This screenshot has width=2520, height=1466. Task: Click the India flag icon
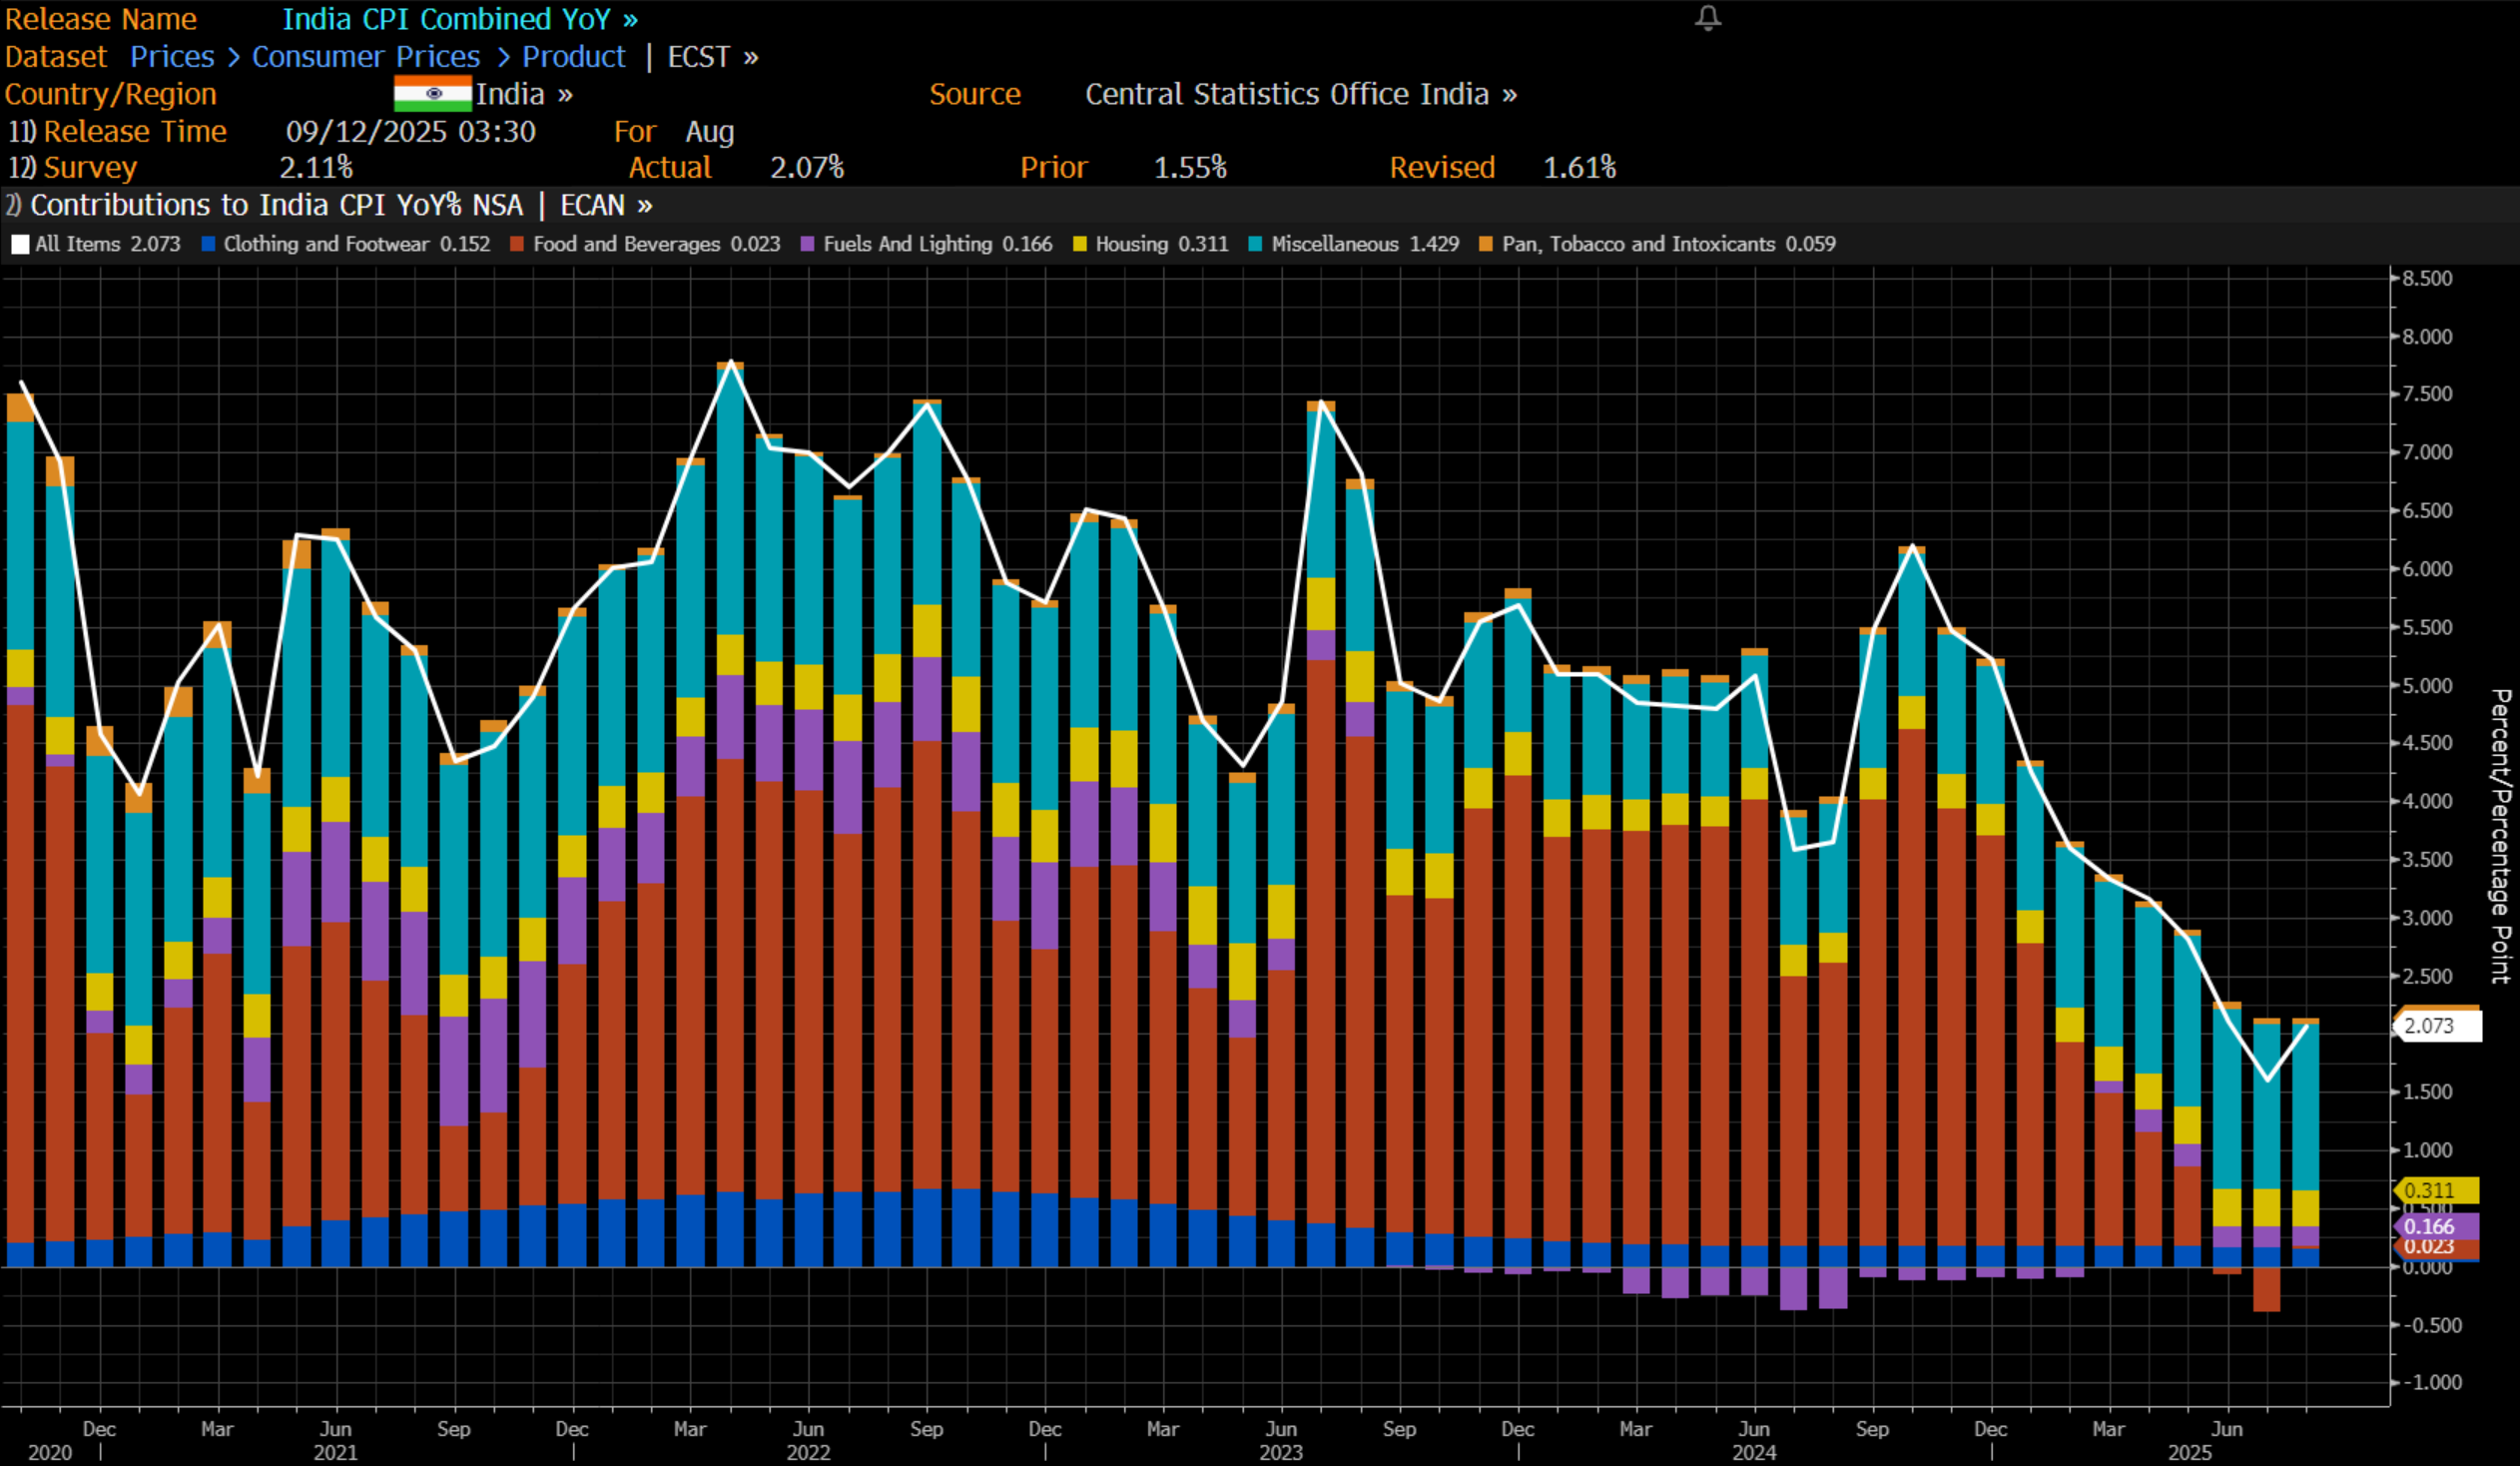coord(432,93)
